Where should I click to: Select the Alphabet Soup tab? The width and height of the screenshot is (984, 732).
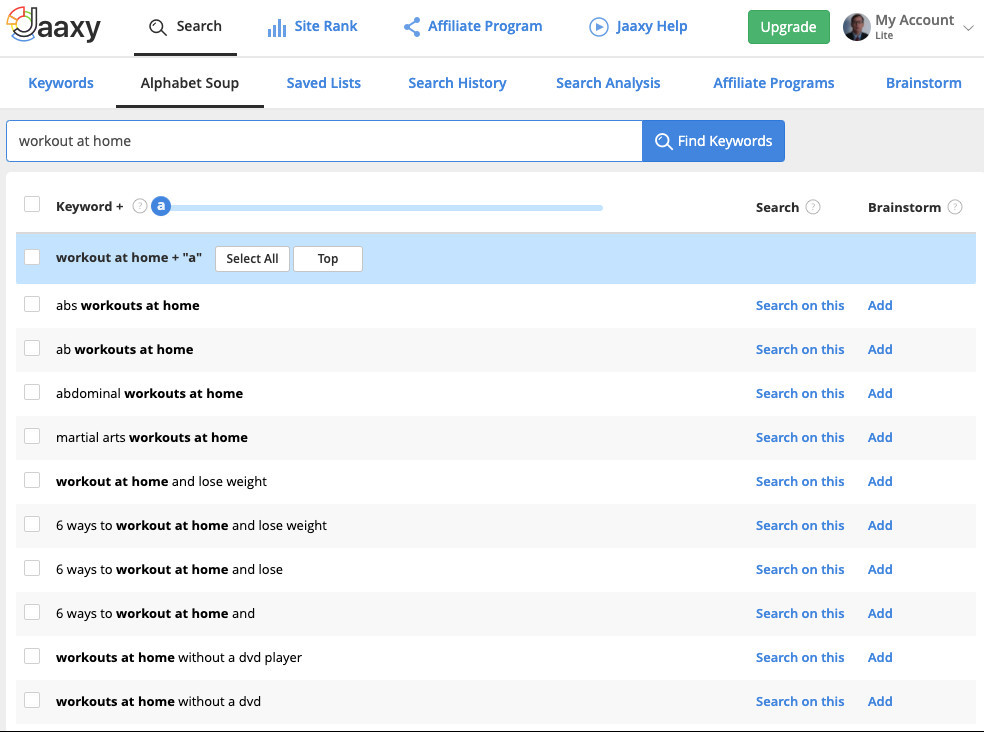coord(190,83)
